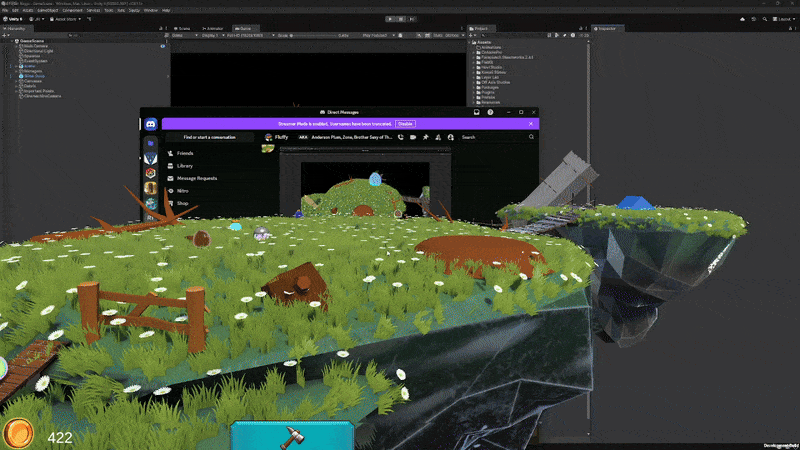This screenshot has width=800, height=450.
Task: Expand the Fantasy Skybox folder in Assets
Action: coord(474,58)
